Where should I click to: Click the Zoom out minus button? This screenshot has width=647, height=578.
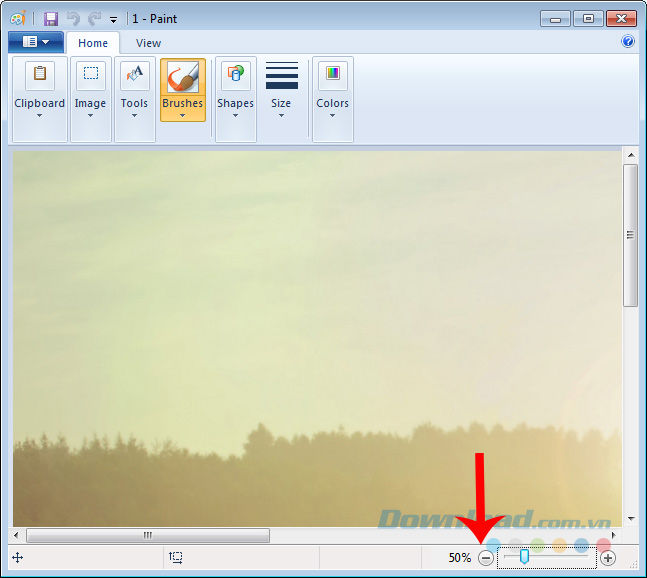(x=486, y=558)
